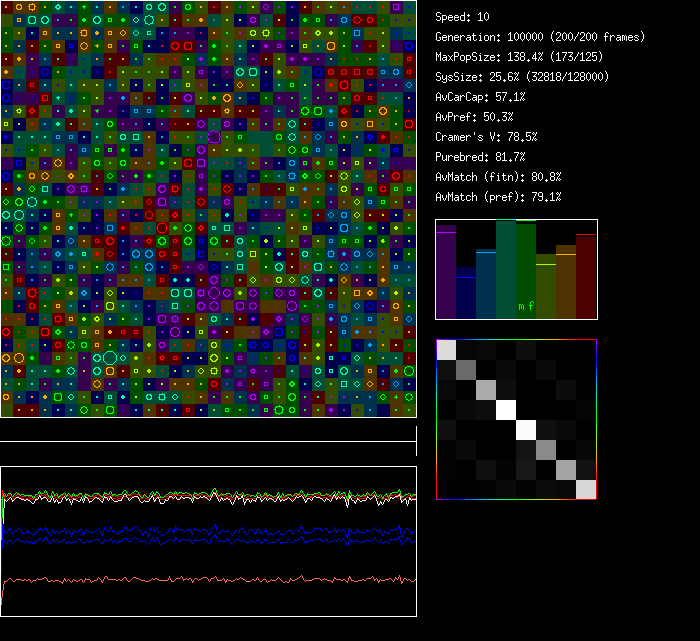The width and height of the screenshot is (700, 641).
Task: Click the Purebred percentage line
Action: click(x=480, y=157)
